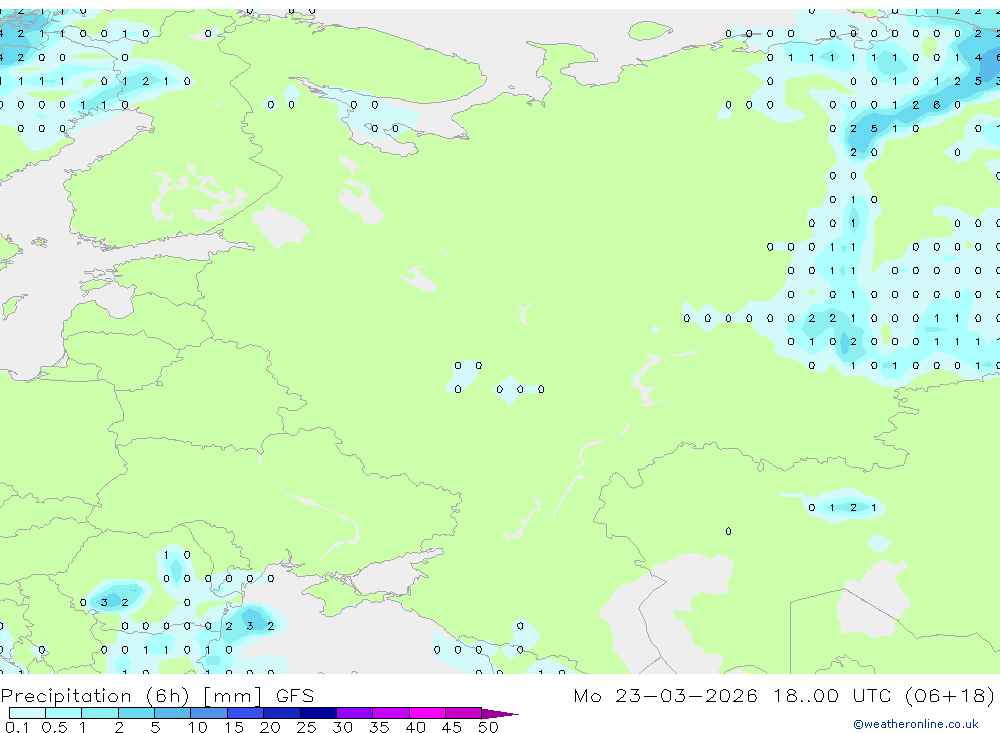Click the 0.1–0.5 mm palest legend swatch
1000x733 pixels.
[27, 713]
